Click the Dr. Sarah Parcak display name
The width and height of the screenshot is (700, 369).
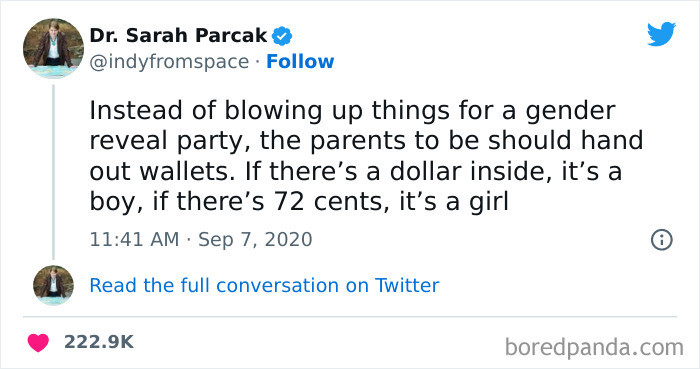coord(178,36)
